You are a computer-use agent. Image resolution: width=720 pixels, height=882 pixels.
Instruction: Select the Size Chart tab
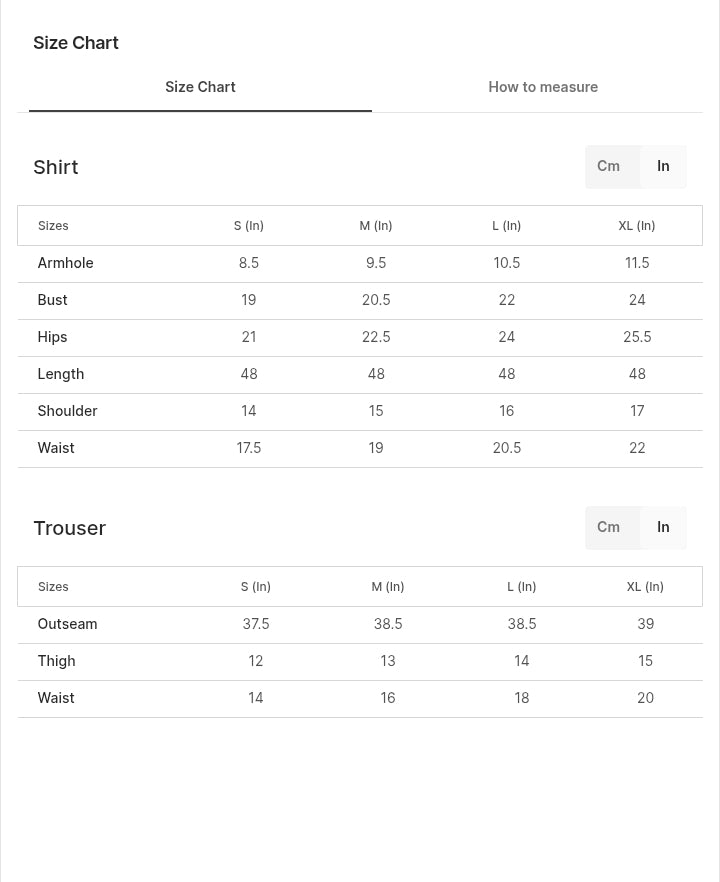tap(200, 87)
